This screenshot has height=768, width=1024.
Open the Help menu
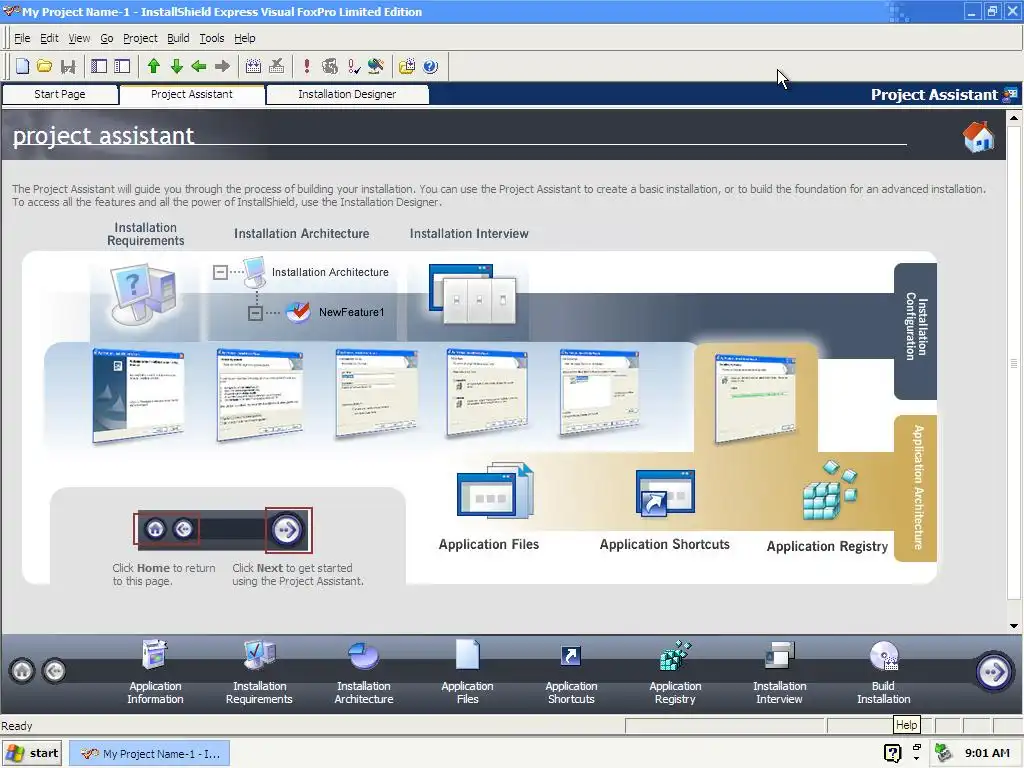[245, 38]
